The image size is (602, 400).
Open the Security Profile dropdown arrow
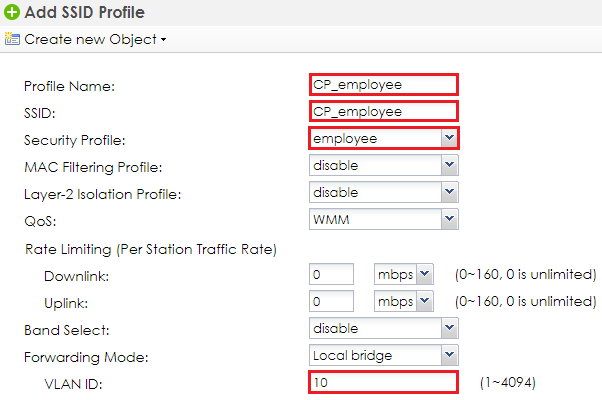point(449,138)
